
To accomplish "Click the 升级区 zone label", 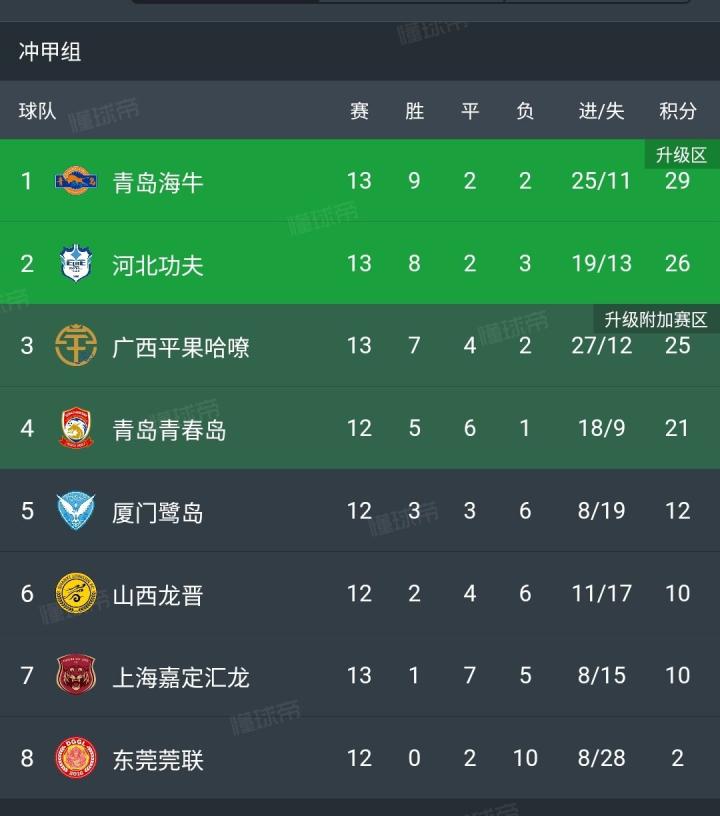I will pyautogui.click(x=681, y=155).
